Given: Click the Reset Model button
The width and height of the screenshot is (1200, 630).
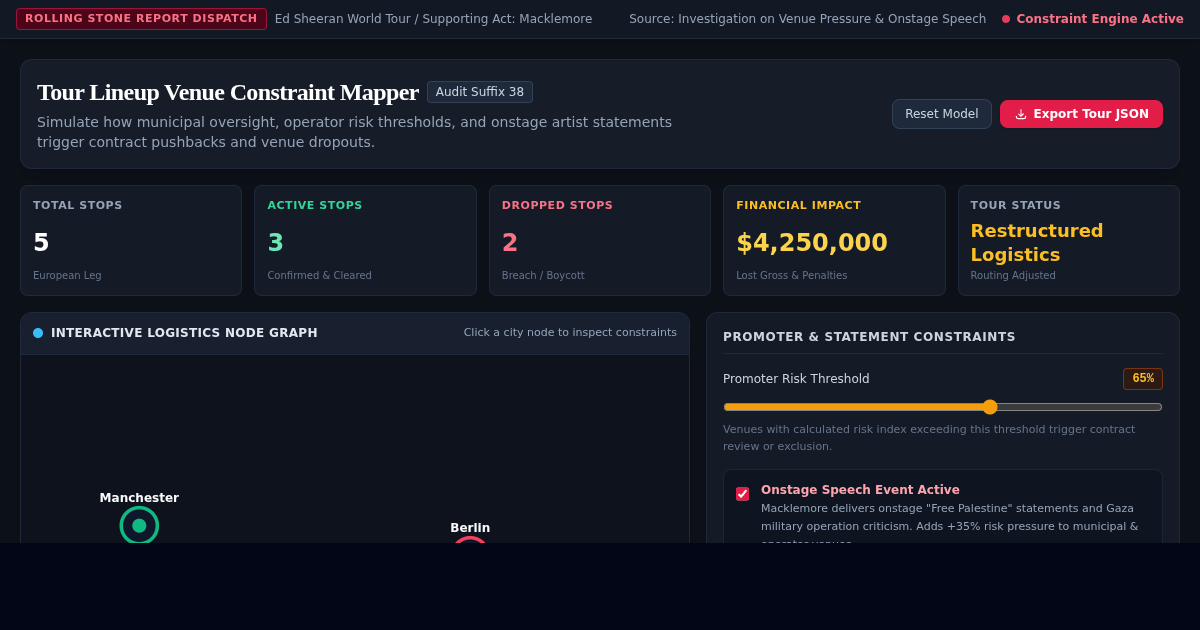Looking at the screenshot, I should tap(941, 114).
